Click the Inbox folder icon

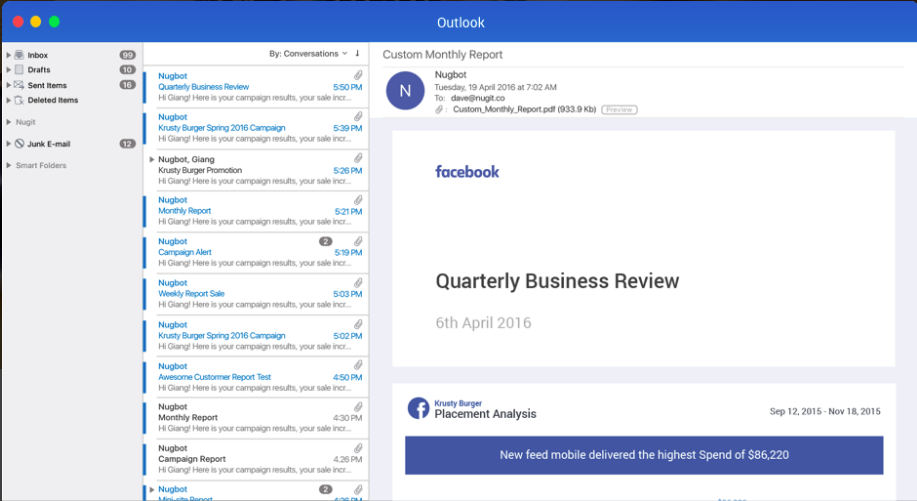click(19, 55)
